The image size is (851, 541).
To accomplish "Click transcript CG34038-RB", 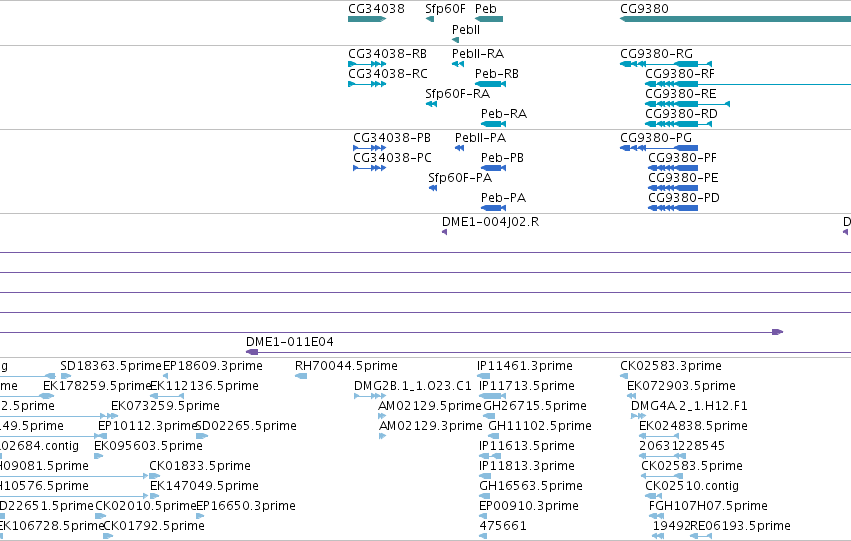I will [367, 64].
